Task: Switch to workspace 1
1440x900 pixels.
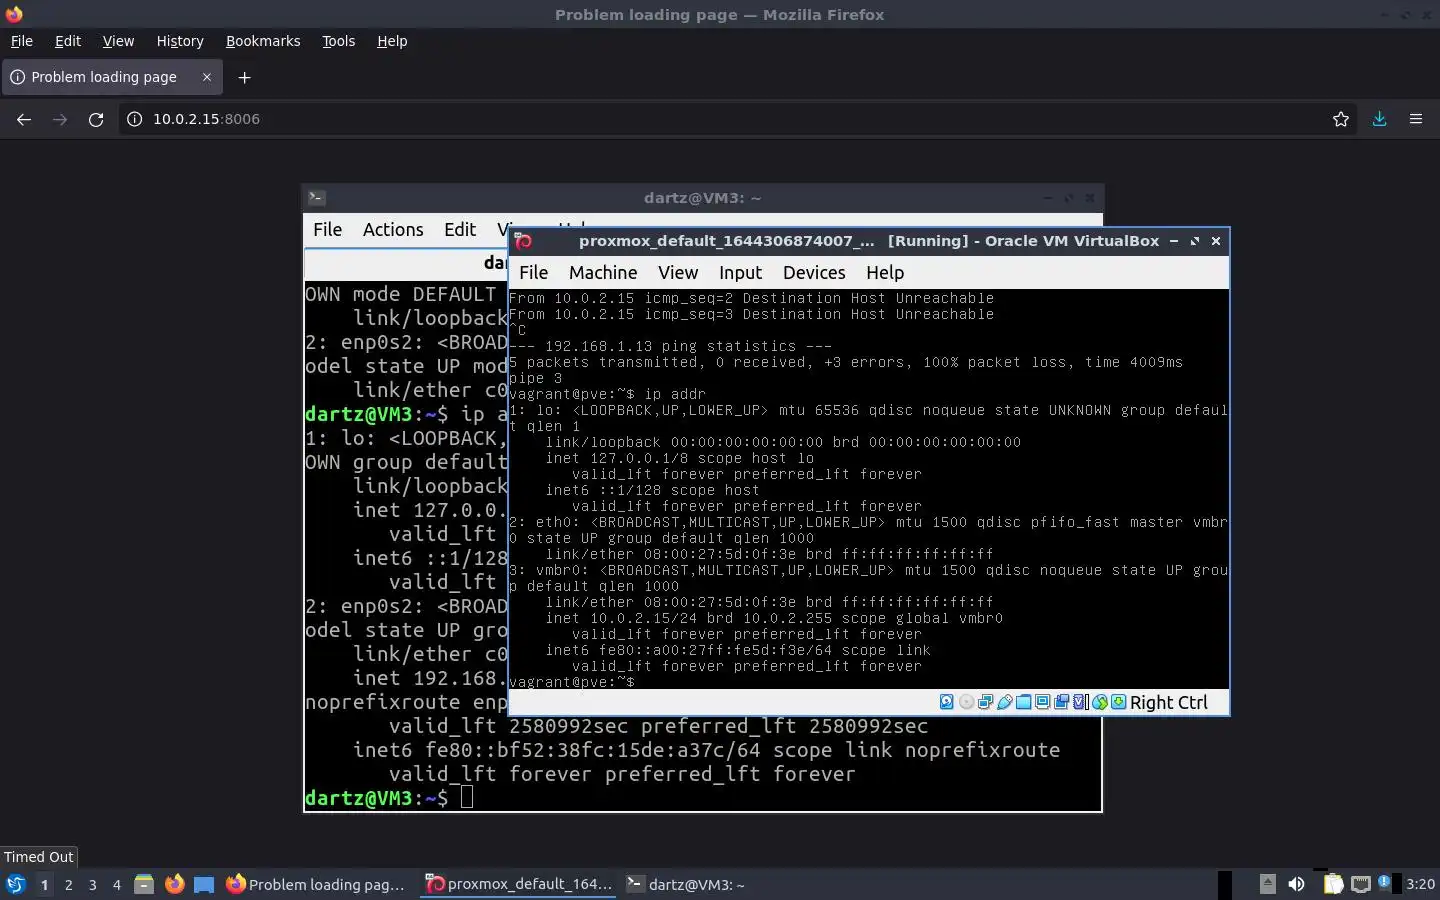Action: coord(44,884)
